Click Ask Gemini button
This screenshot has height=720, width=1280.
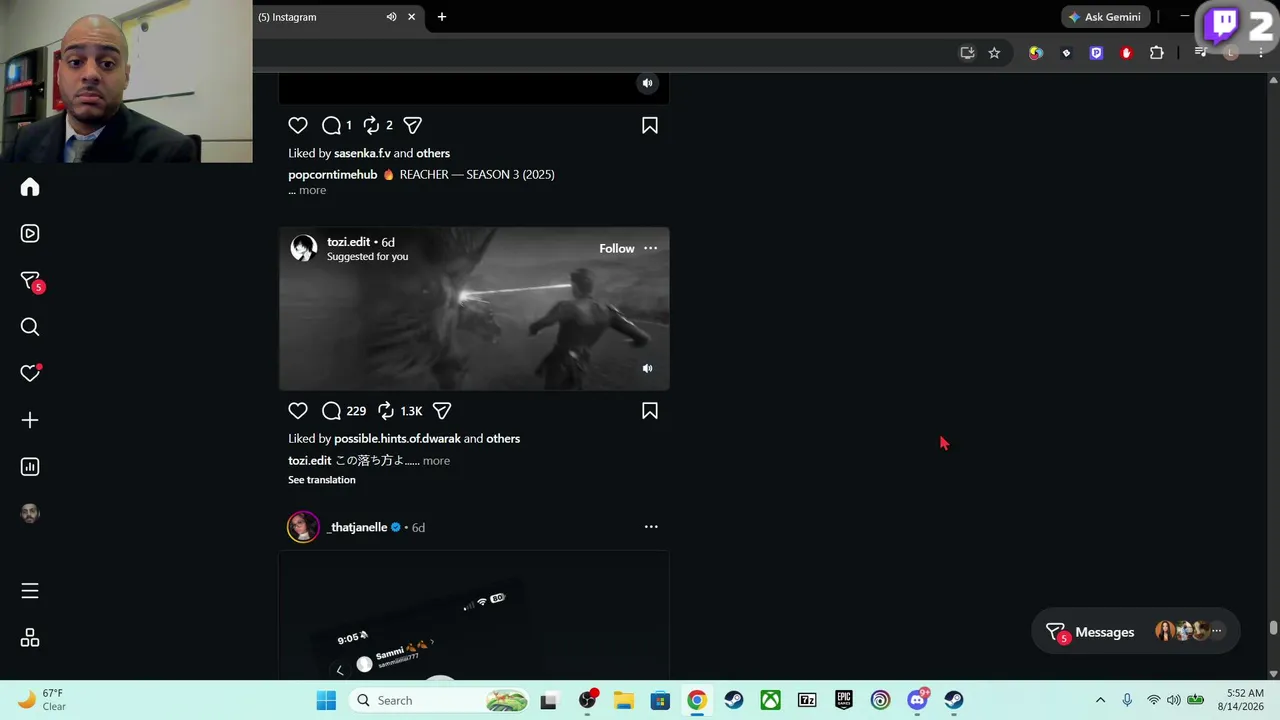tap(1106, 17)
